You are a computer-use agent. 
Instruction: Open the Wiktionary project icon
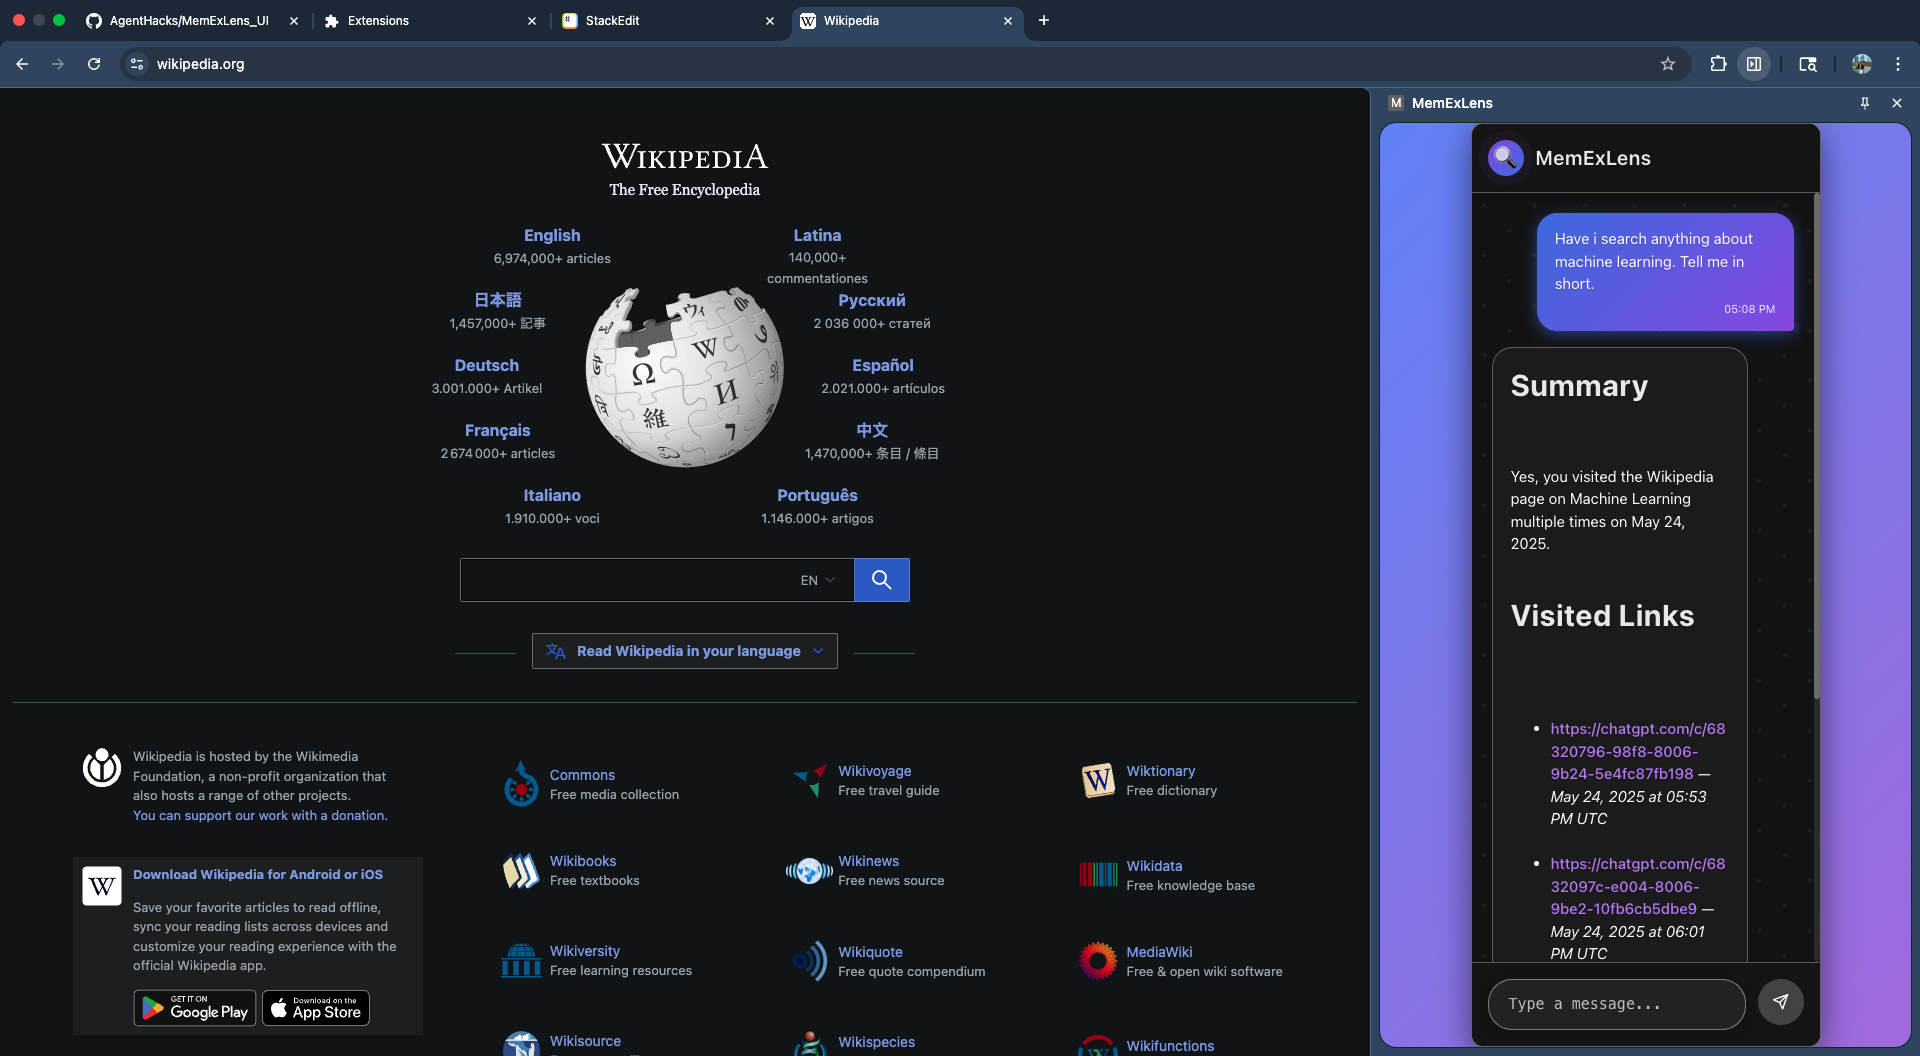[x=1098, y=780]
